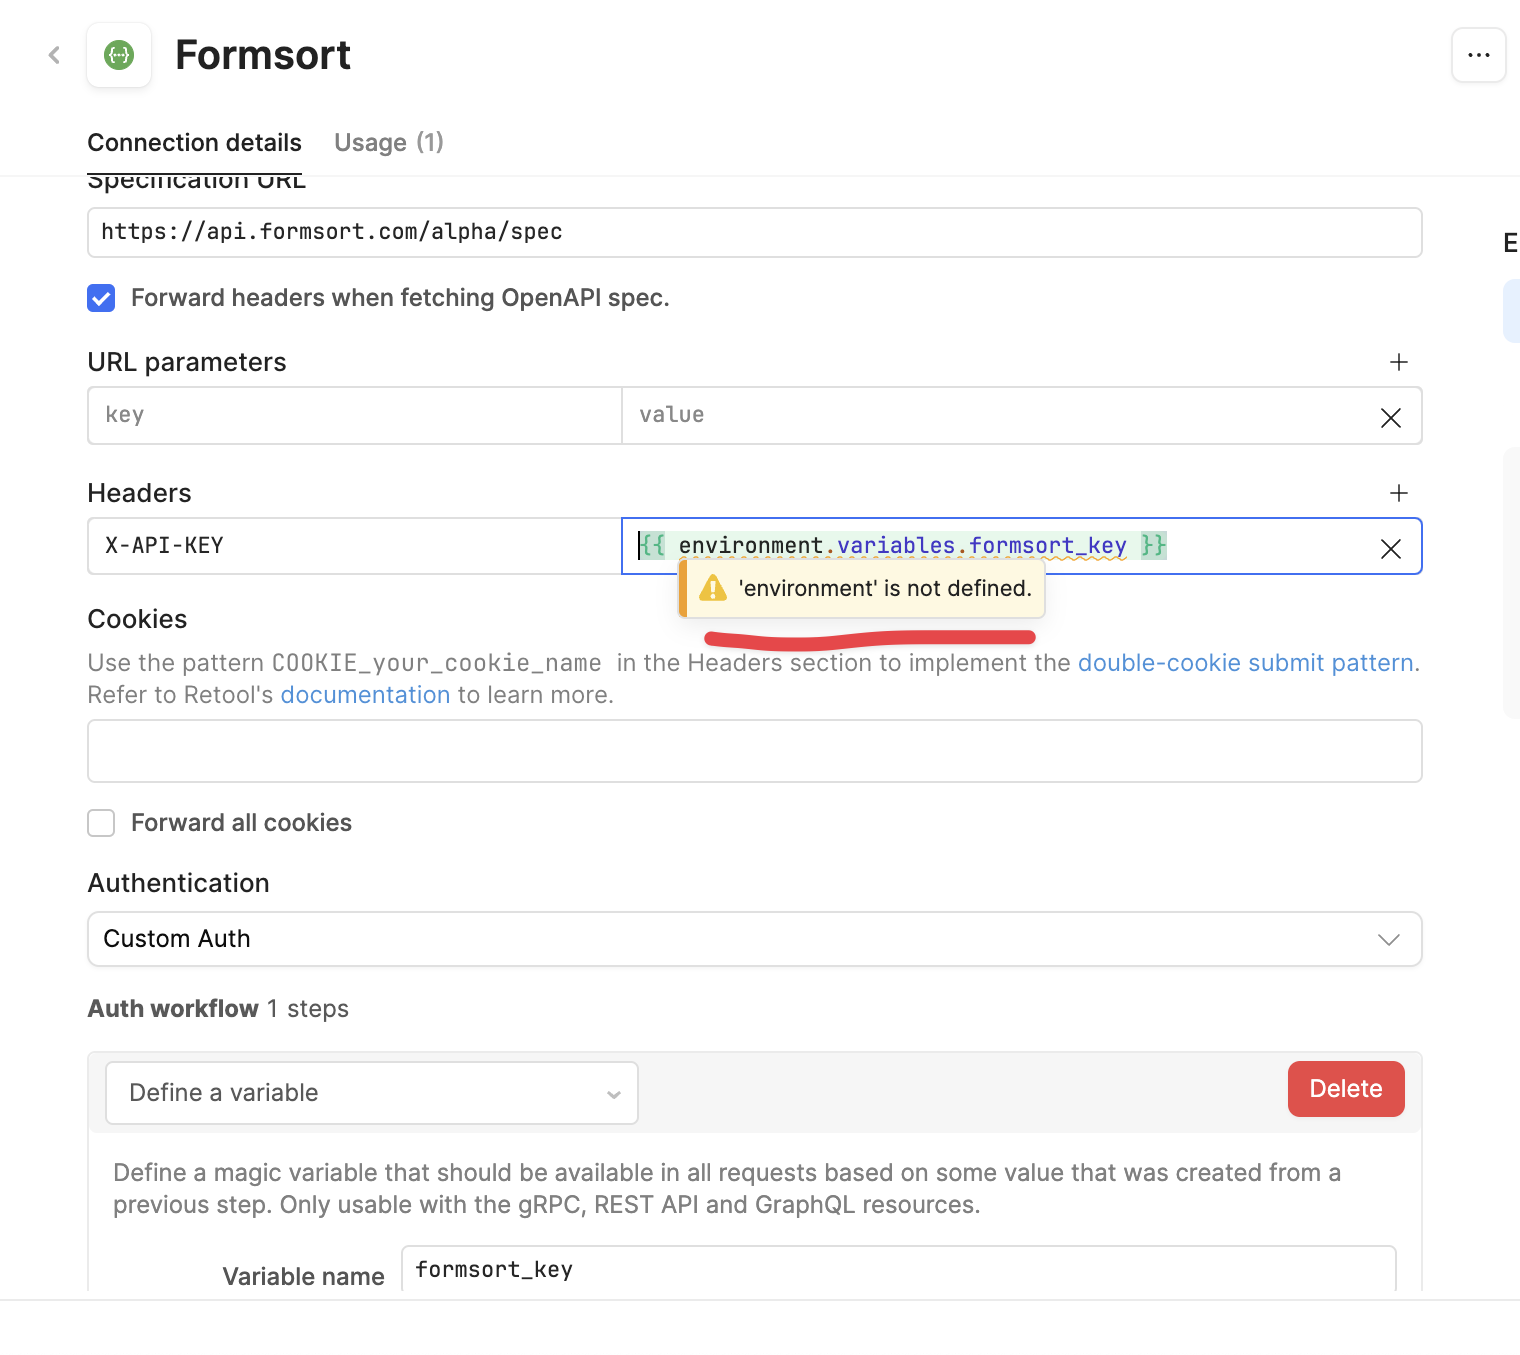This screenshot has height=1355, width=1520.
Task: Remove the empty URL parameter row
Action: (x=1390, y=418)
